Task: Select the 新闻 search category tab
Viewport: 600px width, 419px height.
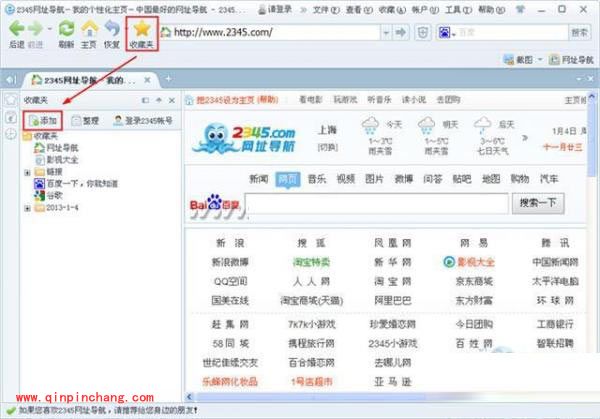Action: pos(259,179)
